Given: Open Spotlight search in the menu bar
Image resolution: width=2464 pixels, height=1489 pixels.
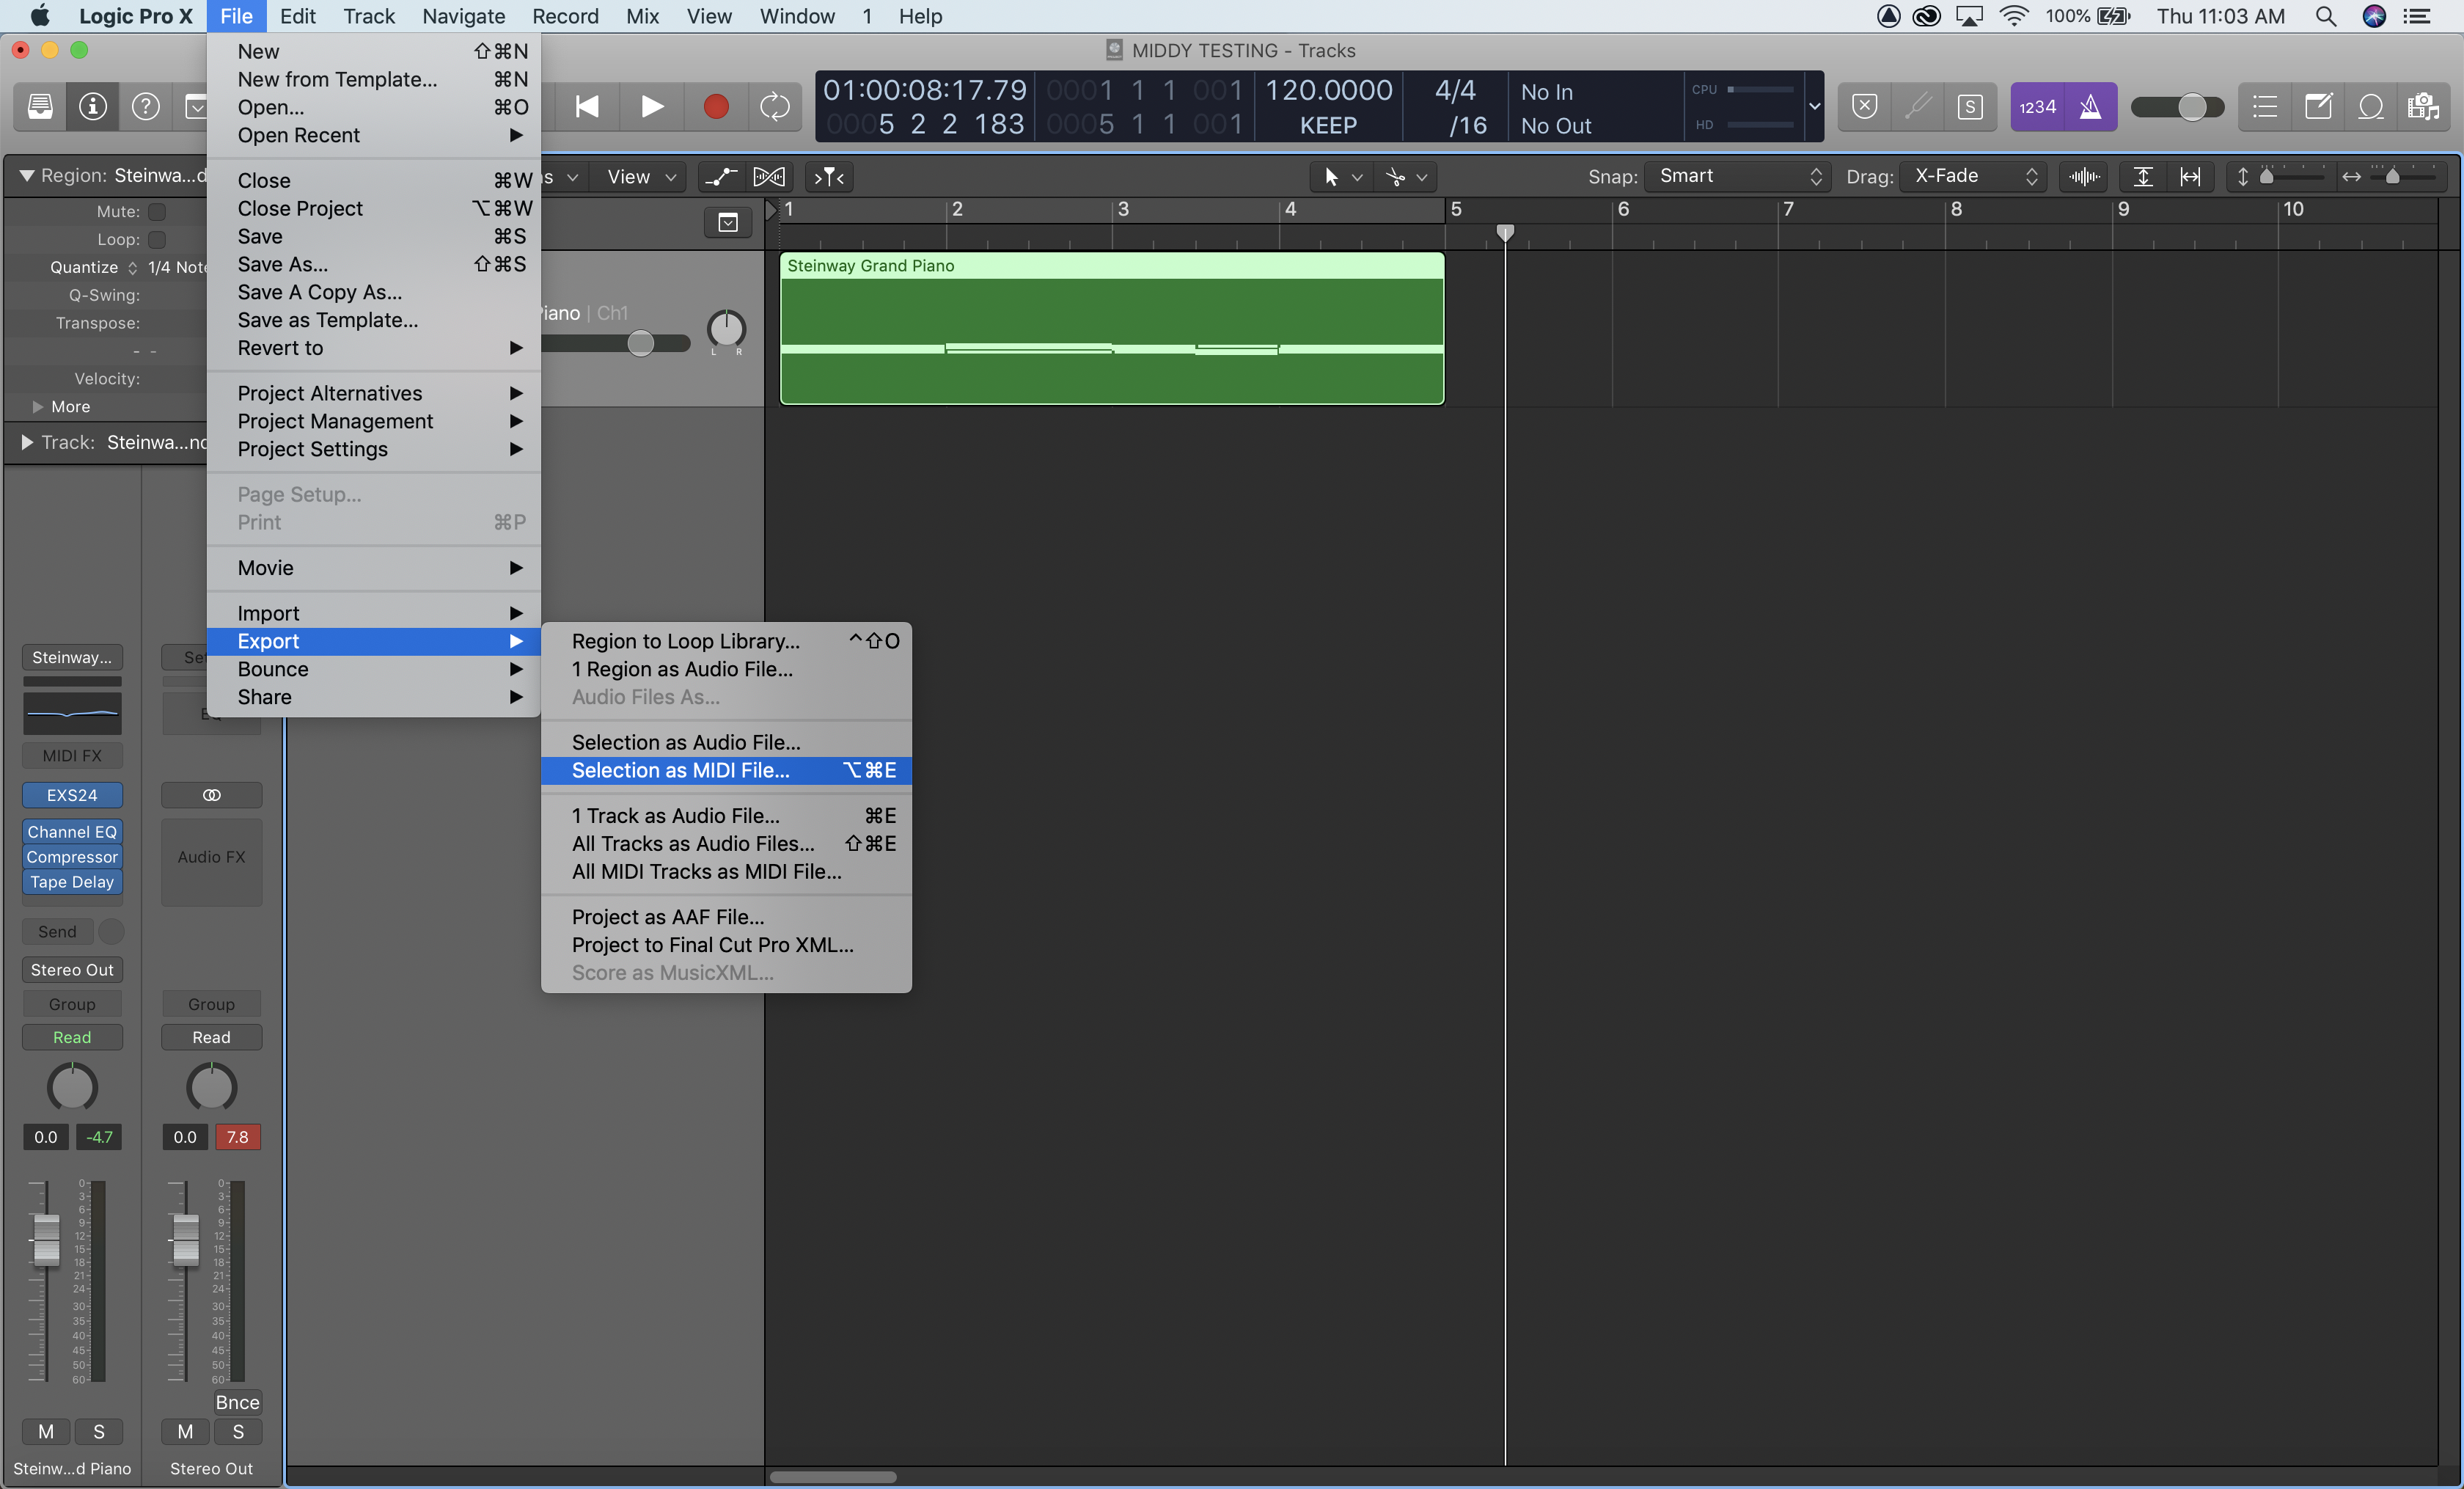Looking at the screenshot, I should point(2326,16).
